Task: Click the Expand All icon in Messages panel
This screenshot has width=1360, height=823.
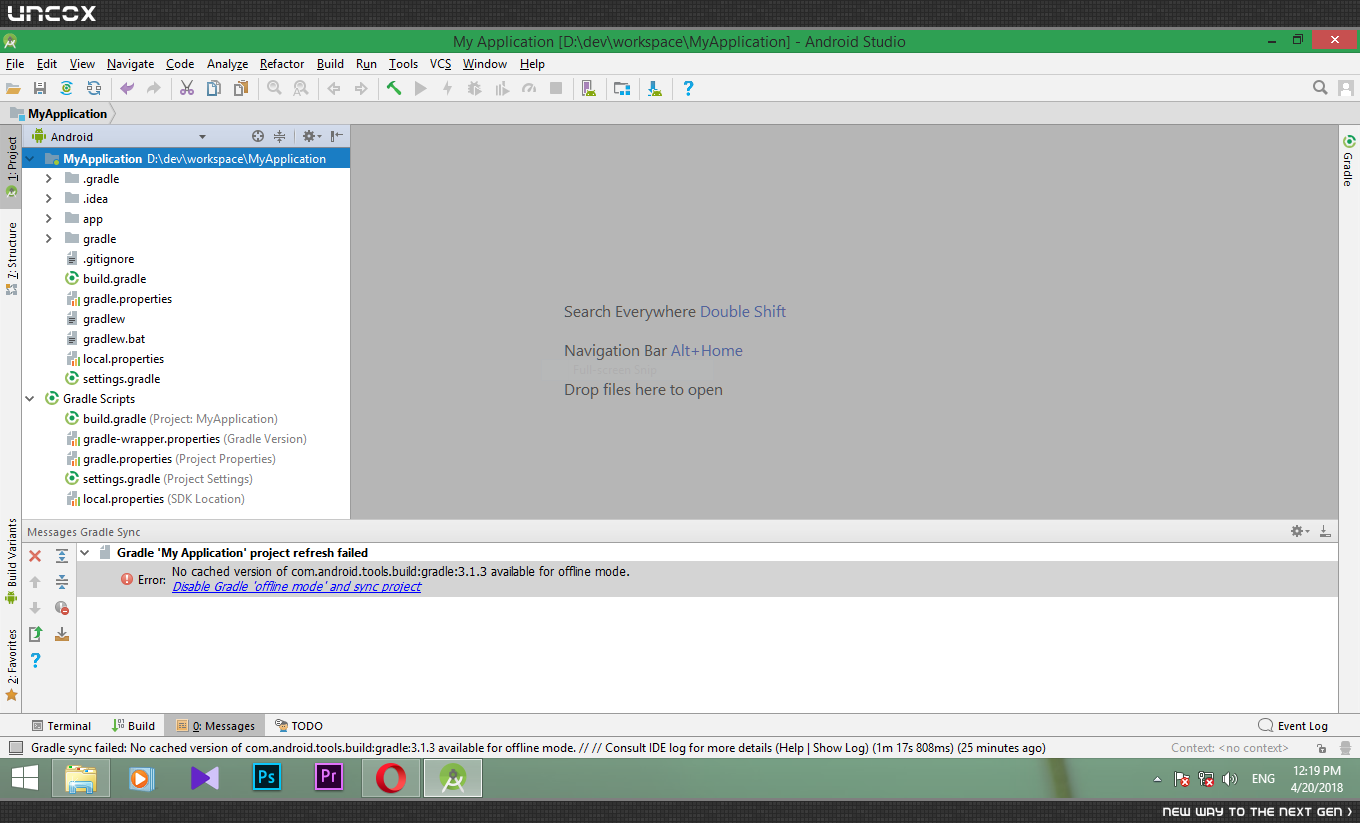Action: pos(62,556)
